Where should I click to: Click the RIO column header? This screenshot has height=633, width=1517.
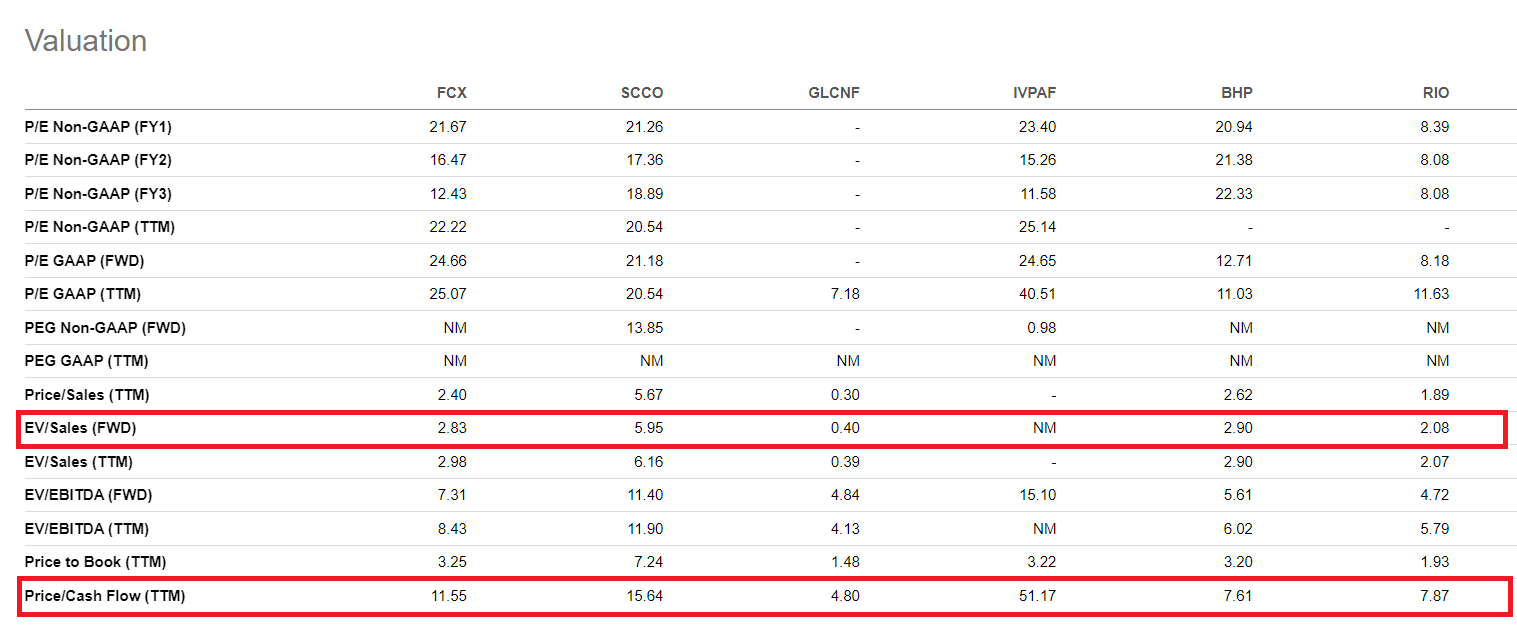pos(1436,93)
